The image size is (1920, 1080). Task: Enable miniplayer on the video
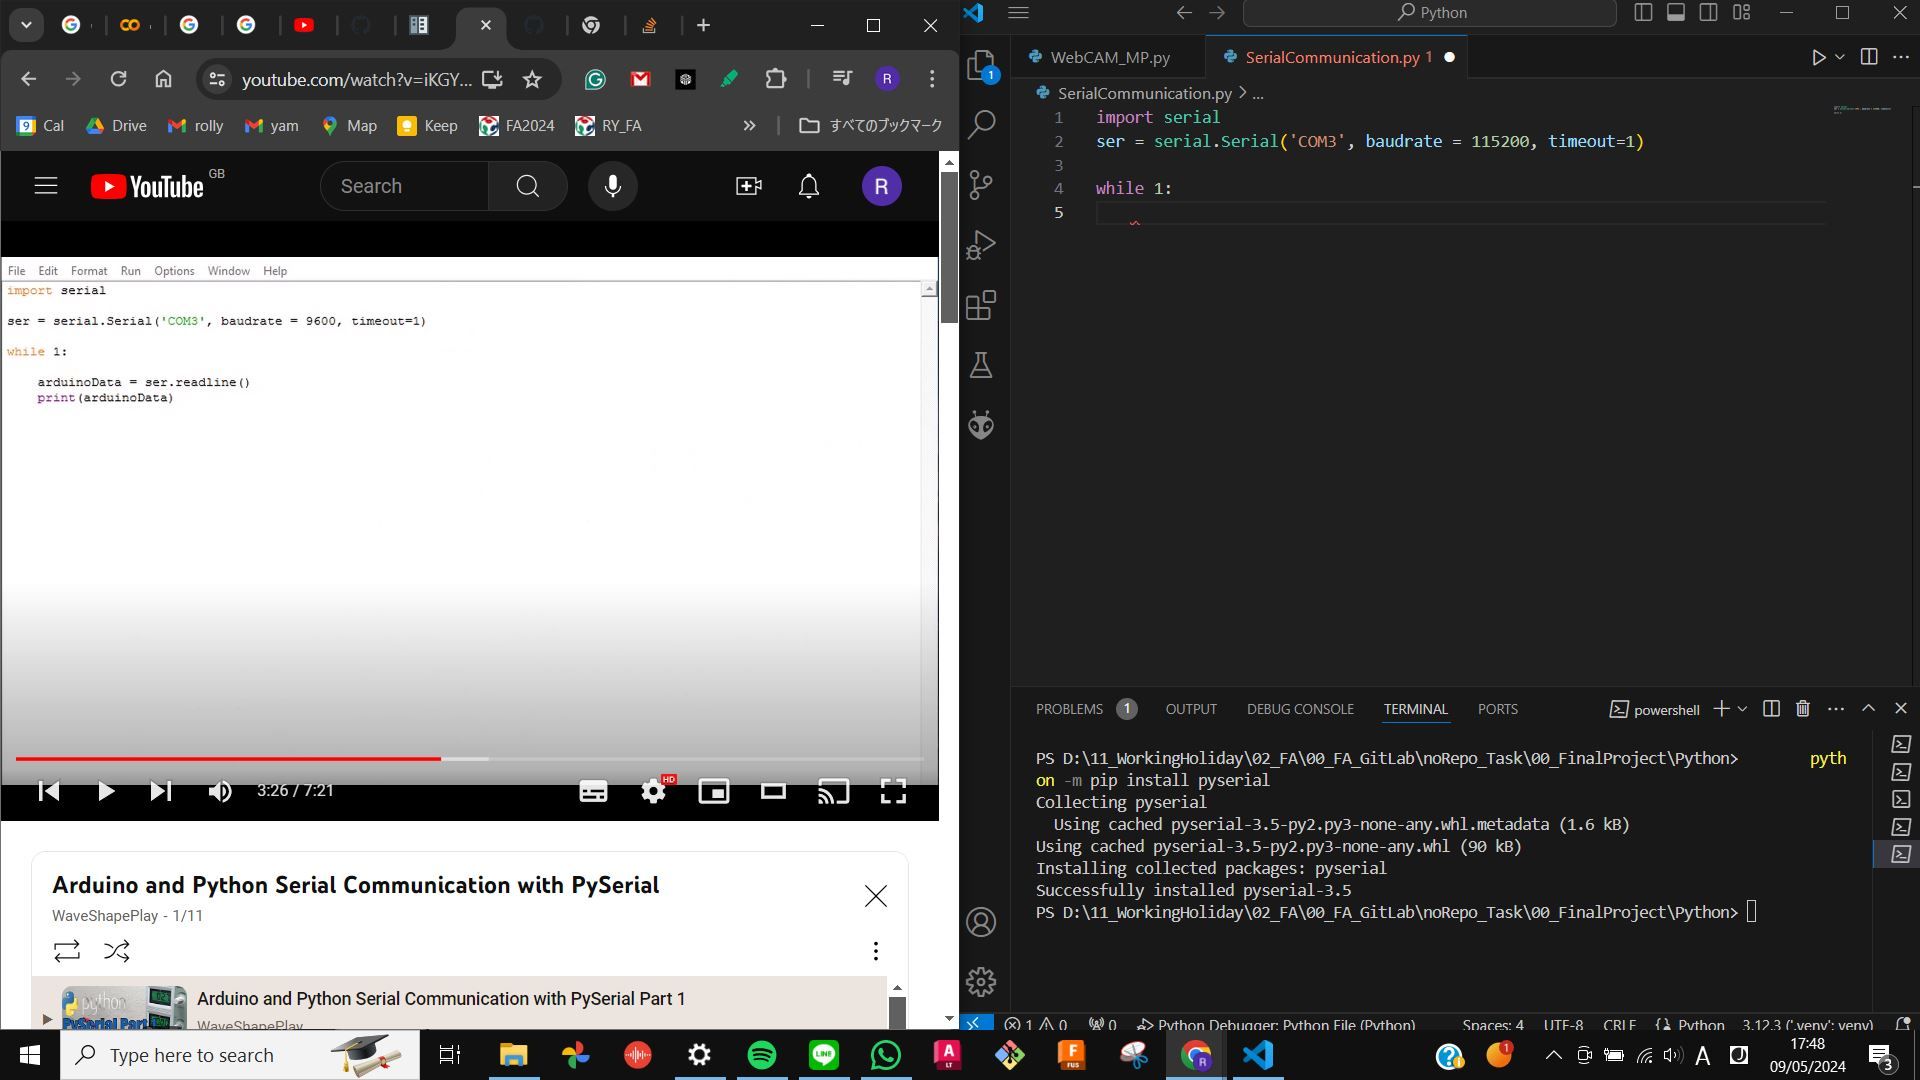[714, 791]
